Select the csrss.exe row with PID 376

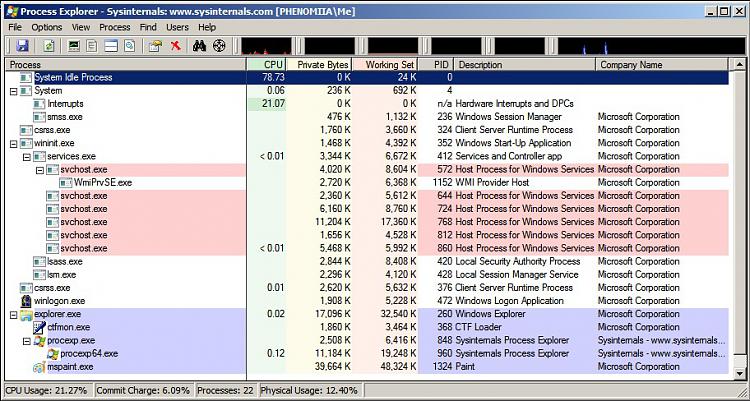click(x=367, y=288)
